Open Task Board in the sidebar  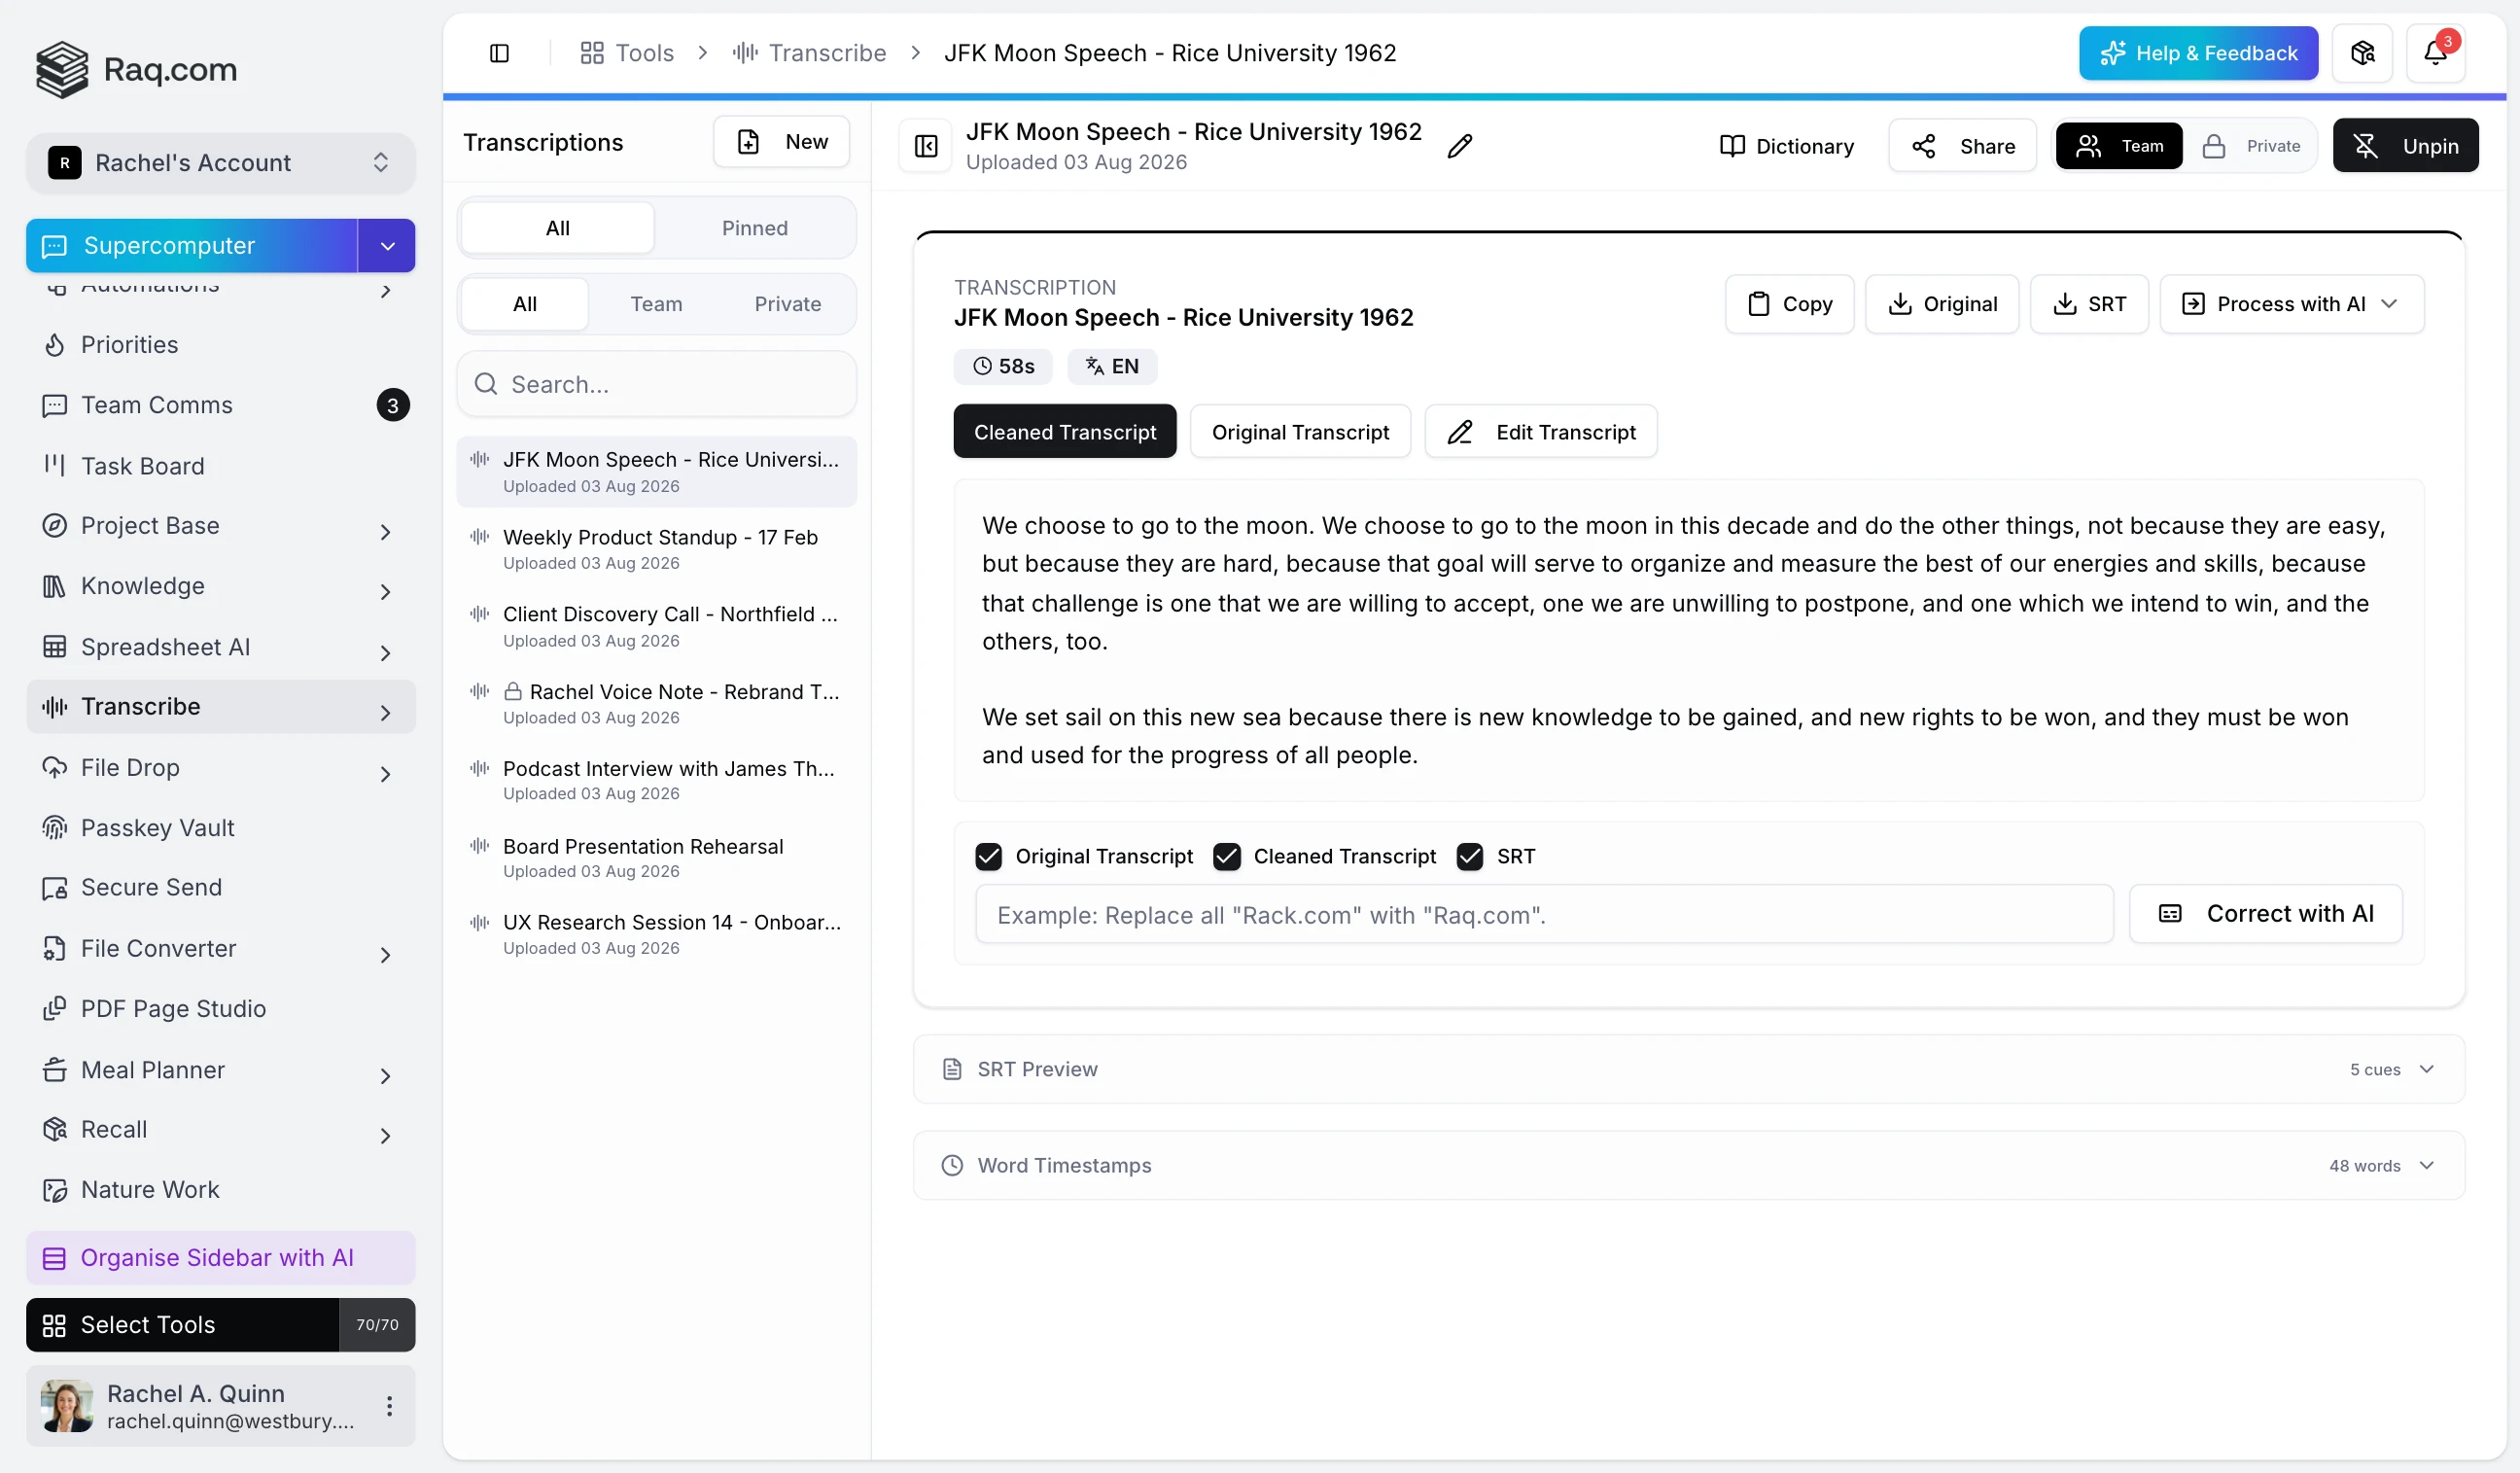(x=220, y=466)
